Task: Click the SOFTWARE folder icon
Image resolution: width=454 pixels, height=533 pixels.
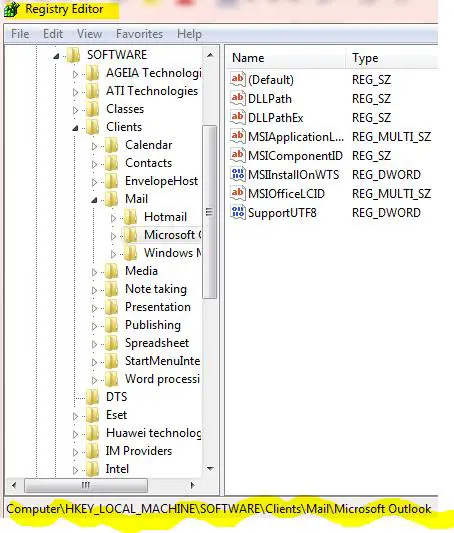Action: (x=73, y=55)
